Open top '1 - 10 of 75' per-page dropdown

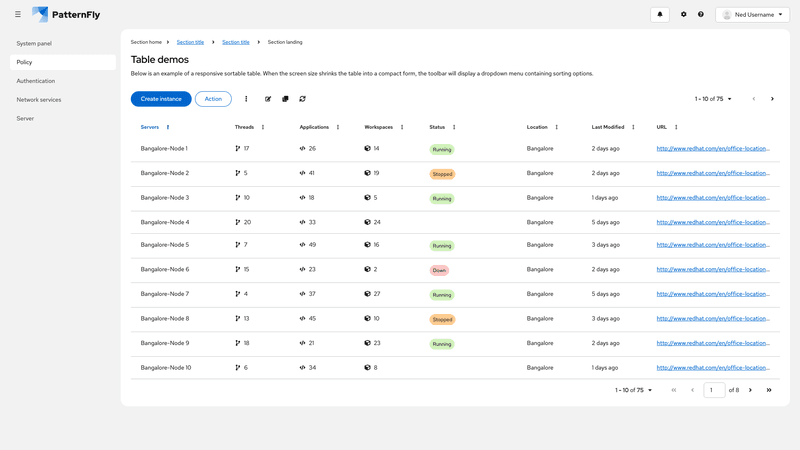click(x=713, y=99)
